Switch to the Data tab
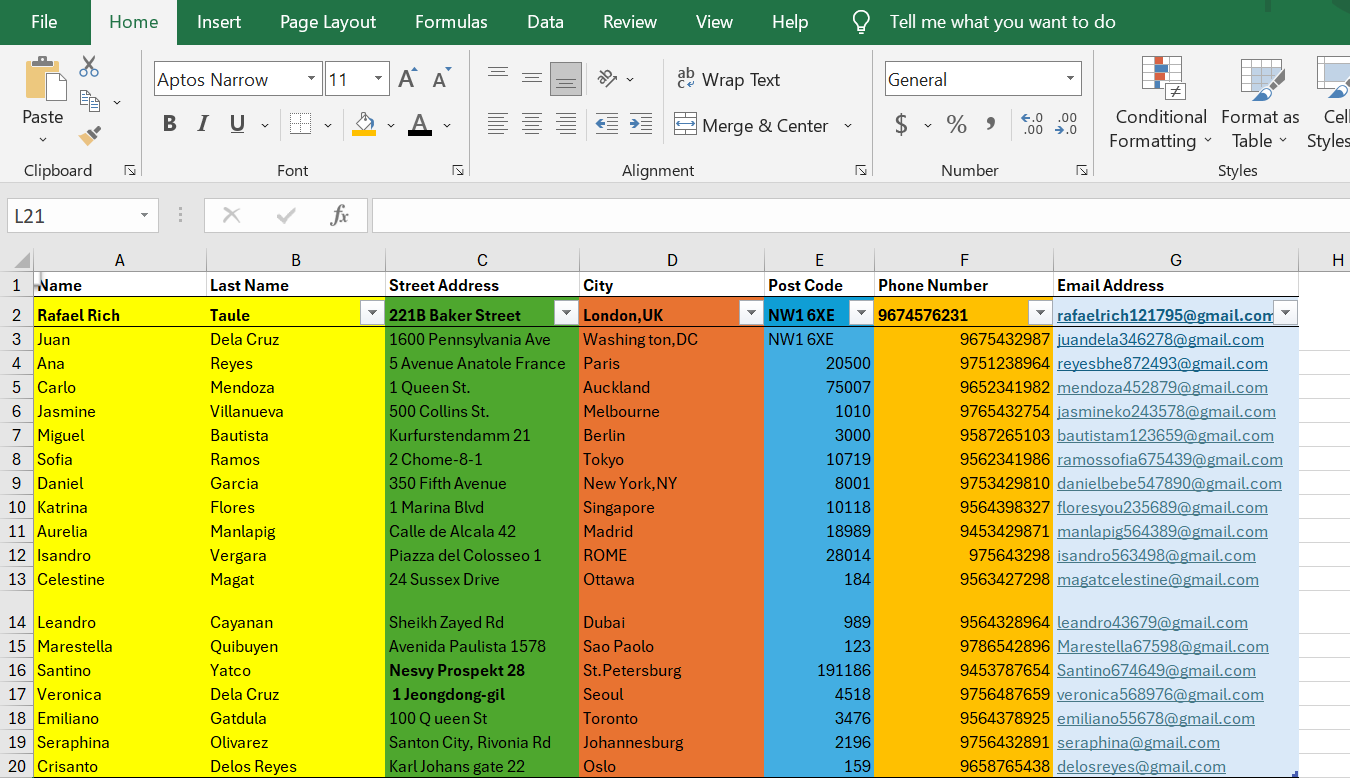Screen dimensions: 1350x778 [545, 22]
